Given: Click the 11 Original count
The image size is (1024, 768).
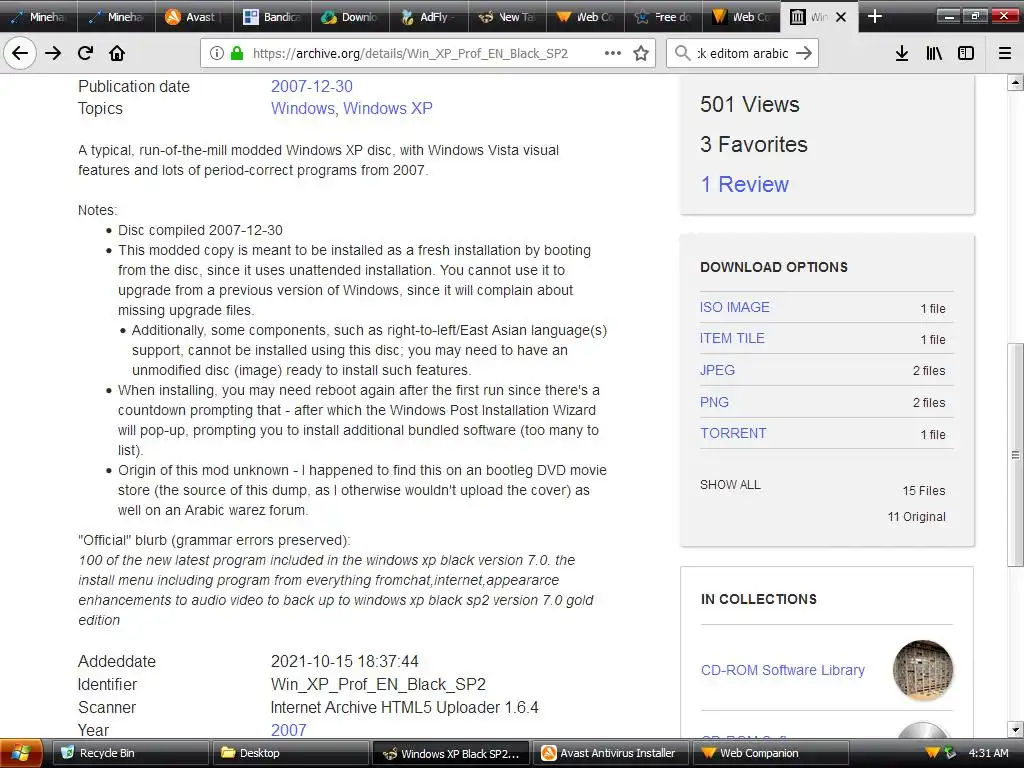Looking at the screenshot, I should (x=916, y=517).
